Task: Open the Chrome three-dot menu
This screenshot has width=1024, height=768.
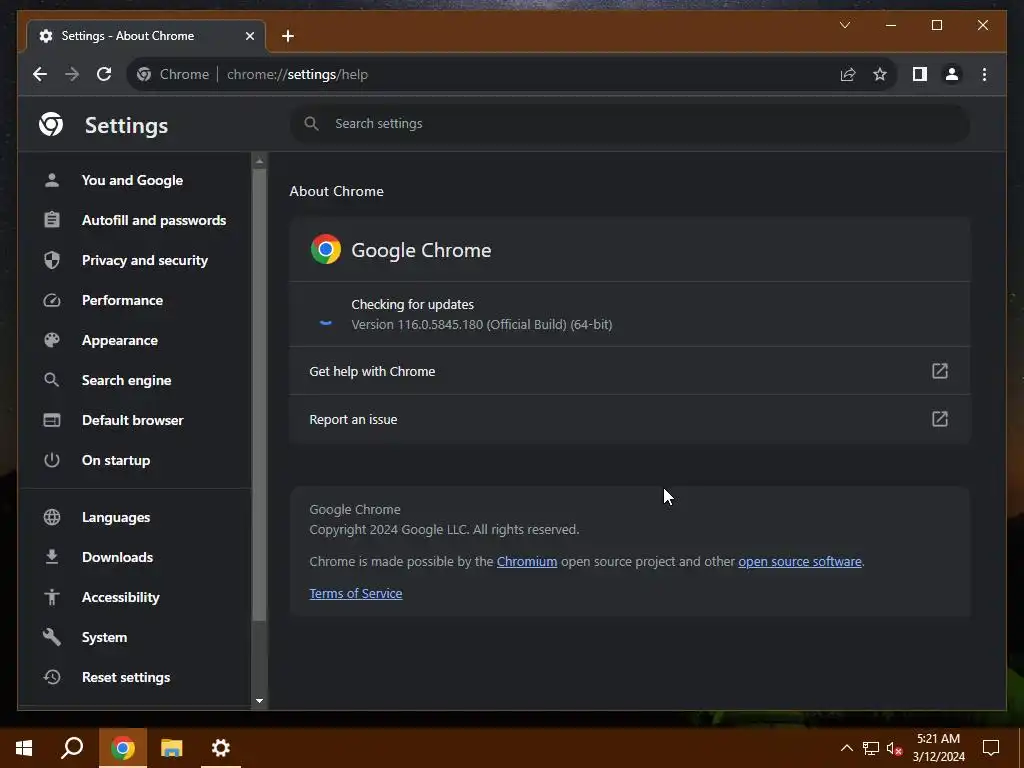Action: [x=984, y=74]
